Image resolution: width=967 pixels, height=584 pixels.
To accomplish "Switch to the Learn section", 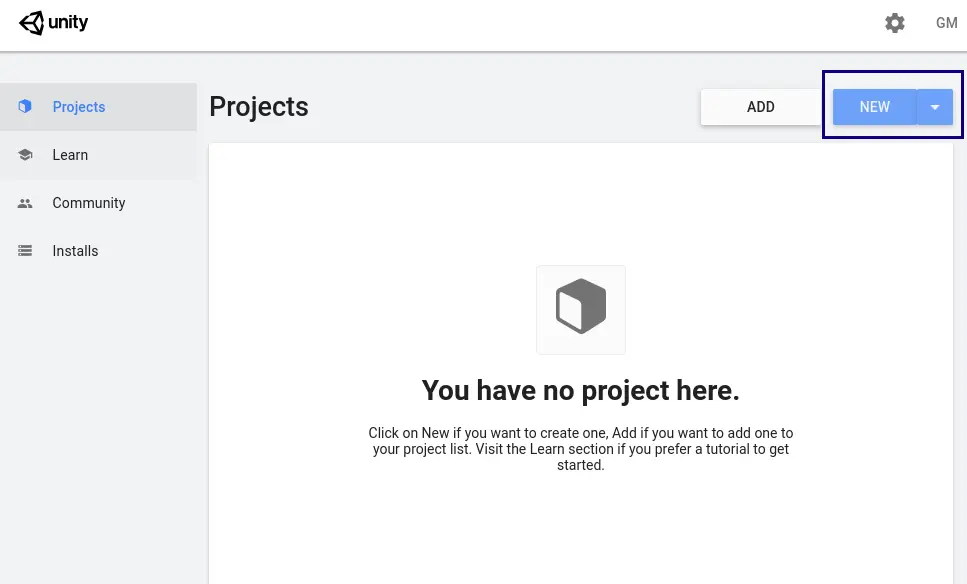I will coord(99,155).
